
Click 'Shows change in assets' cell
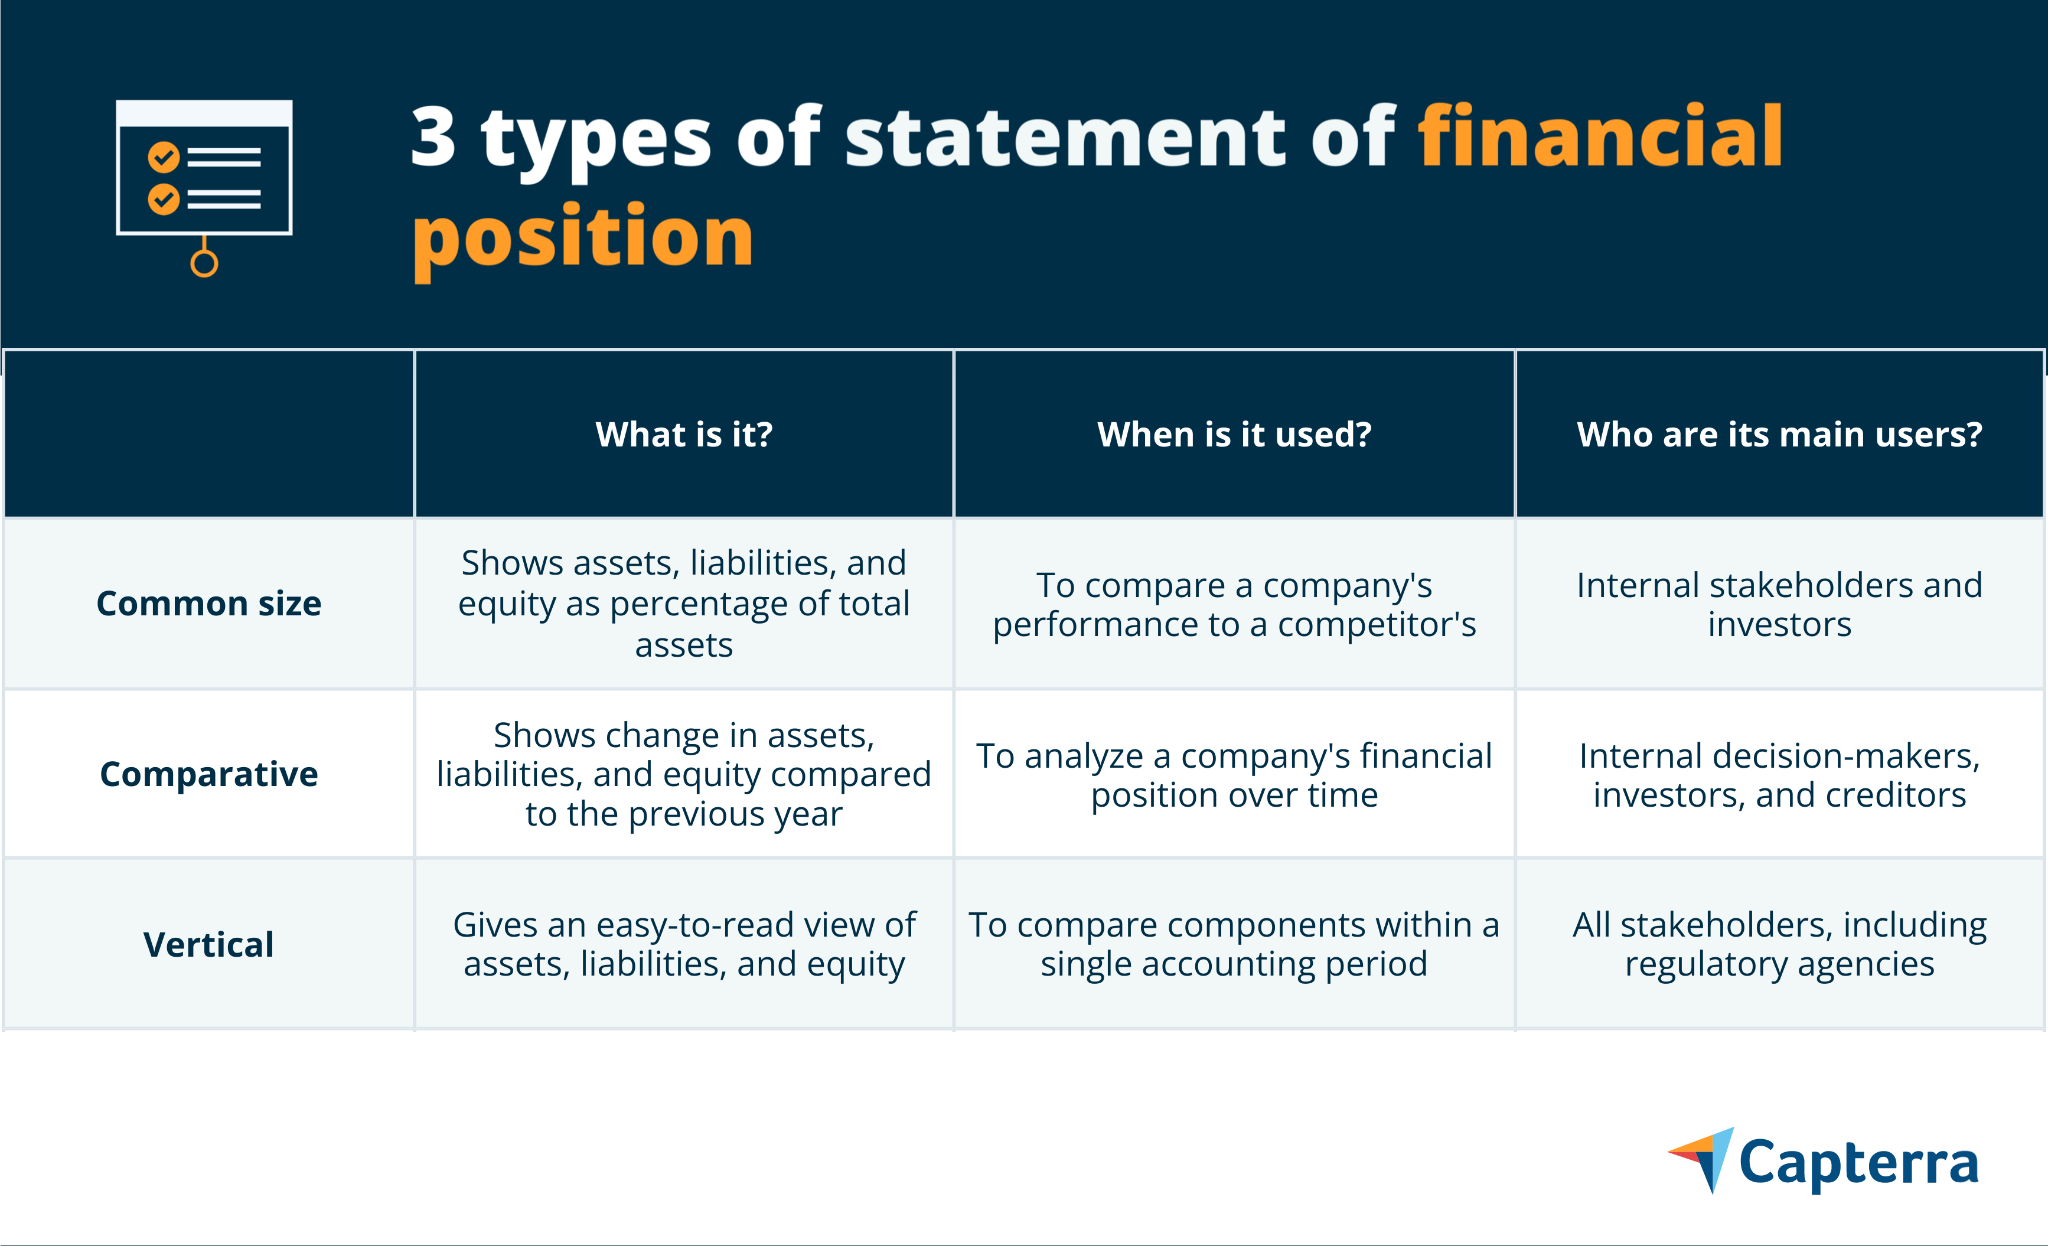[x=684, y=774]
